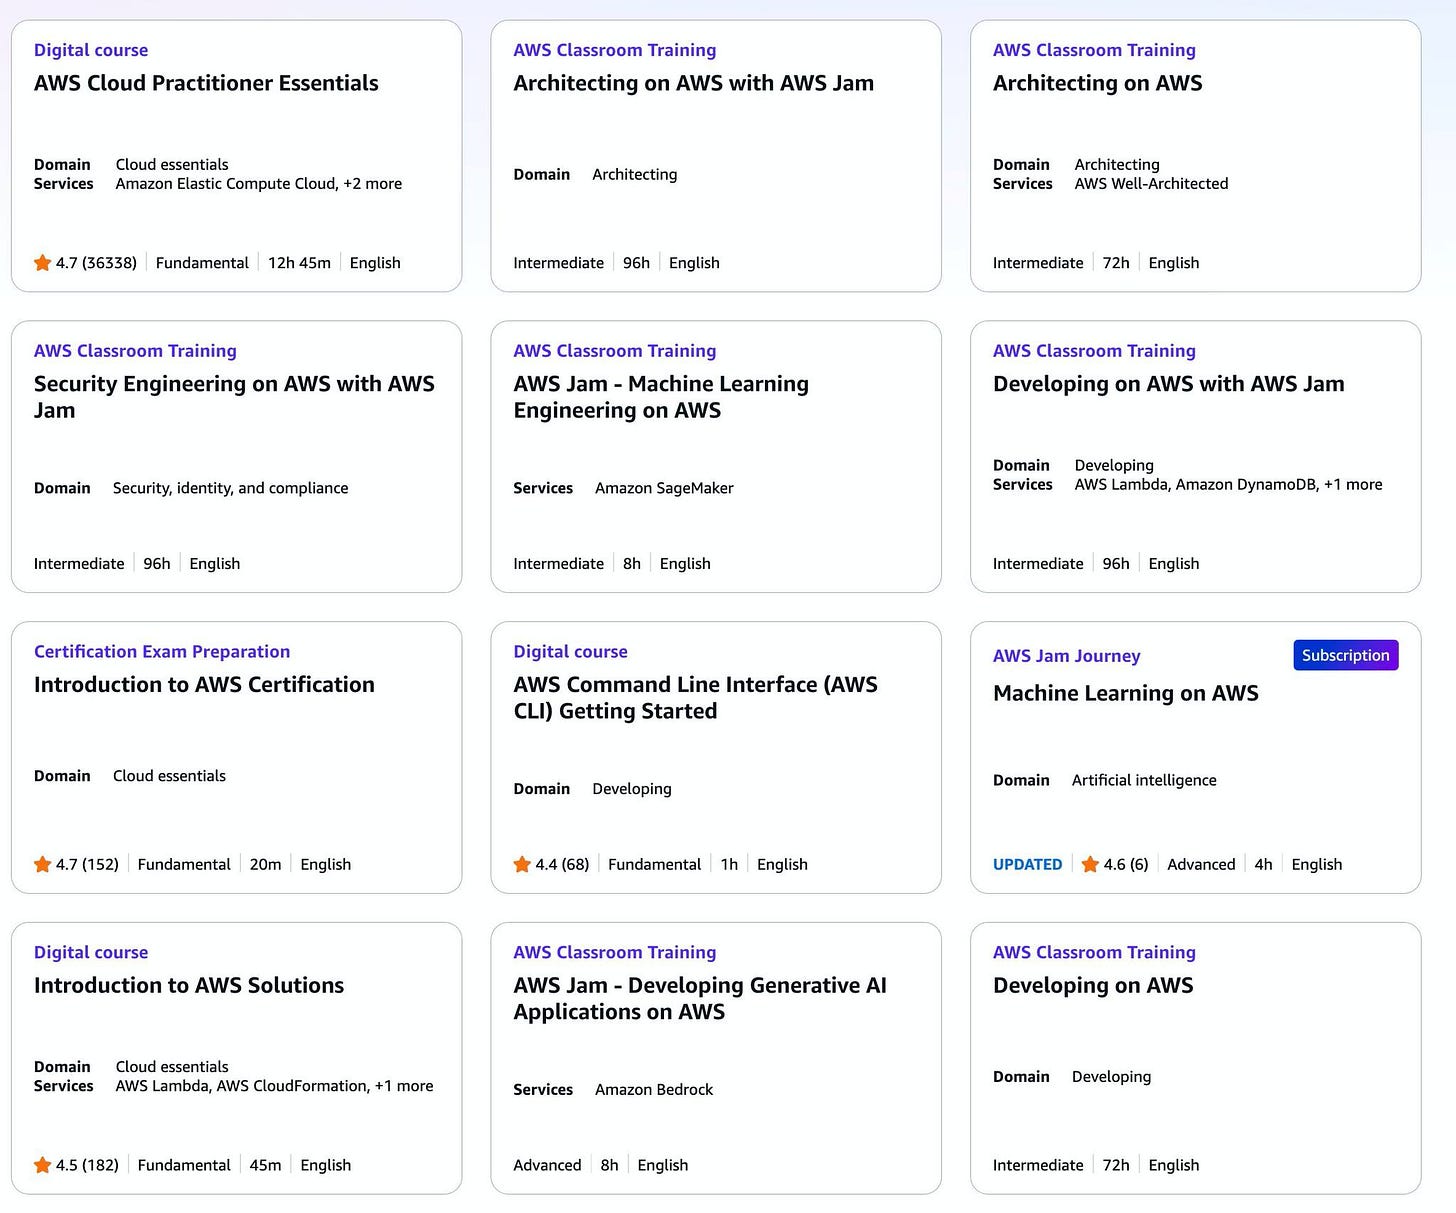This screenshot has width=1456, height=1213.
Task: Click "AWS Lambda, AWS CloudFormation, +1 more" text
Action: click(274, 1086)
